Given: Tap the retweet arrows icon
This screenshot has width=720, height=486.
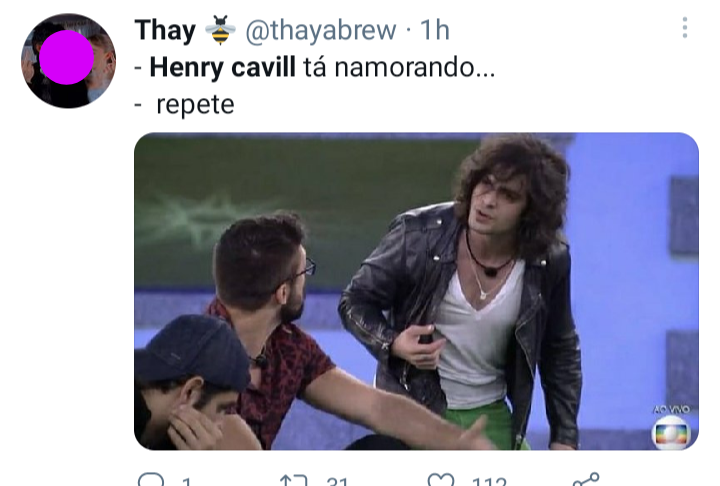Looking at the screenshot, I should pos(293,480).
